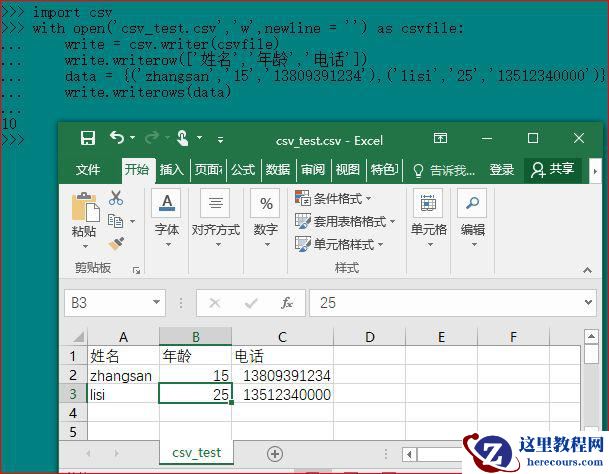Click previous sheet navigation arrow
The height and width of the screenshot is (474, 609).
pyautogui.click(x=88, y=453)
